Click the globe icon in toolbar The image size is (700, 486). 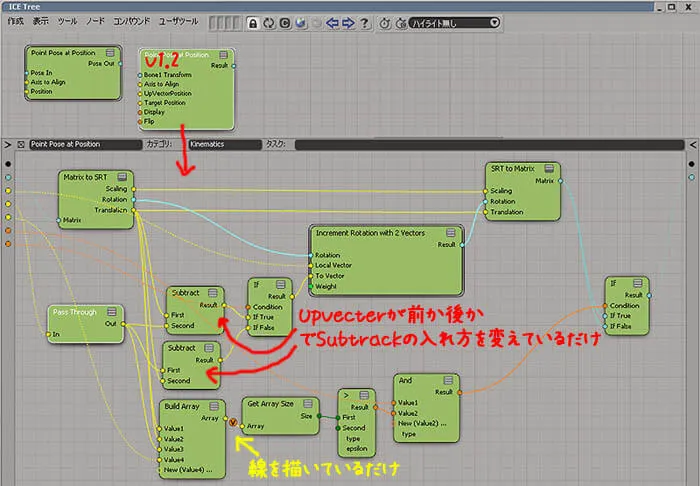click(x=301, y=23)
